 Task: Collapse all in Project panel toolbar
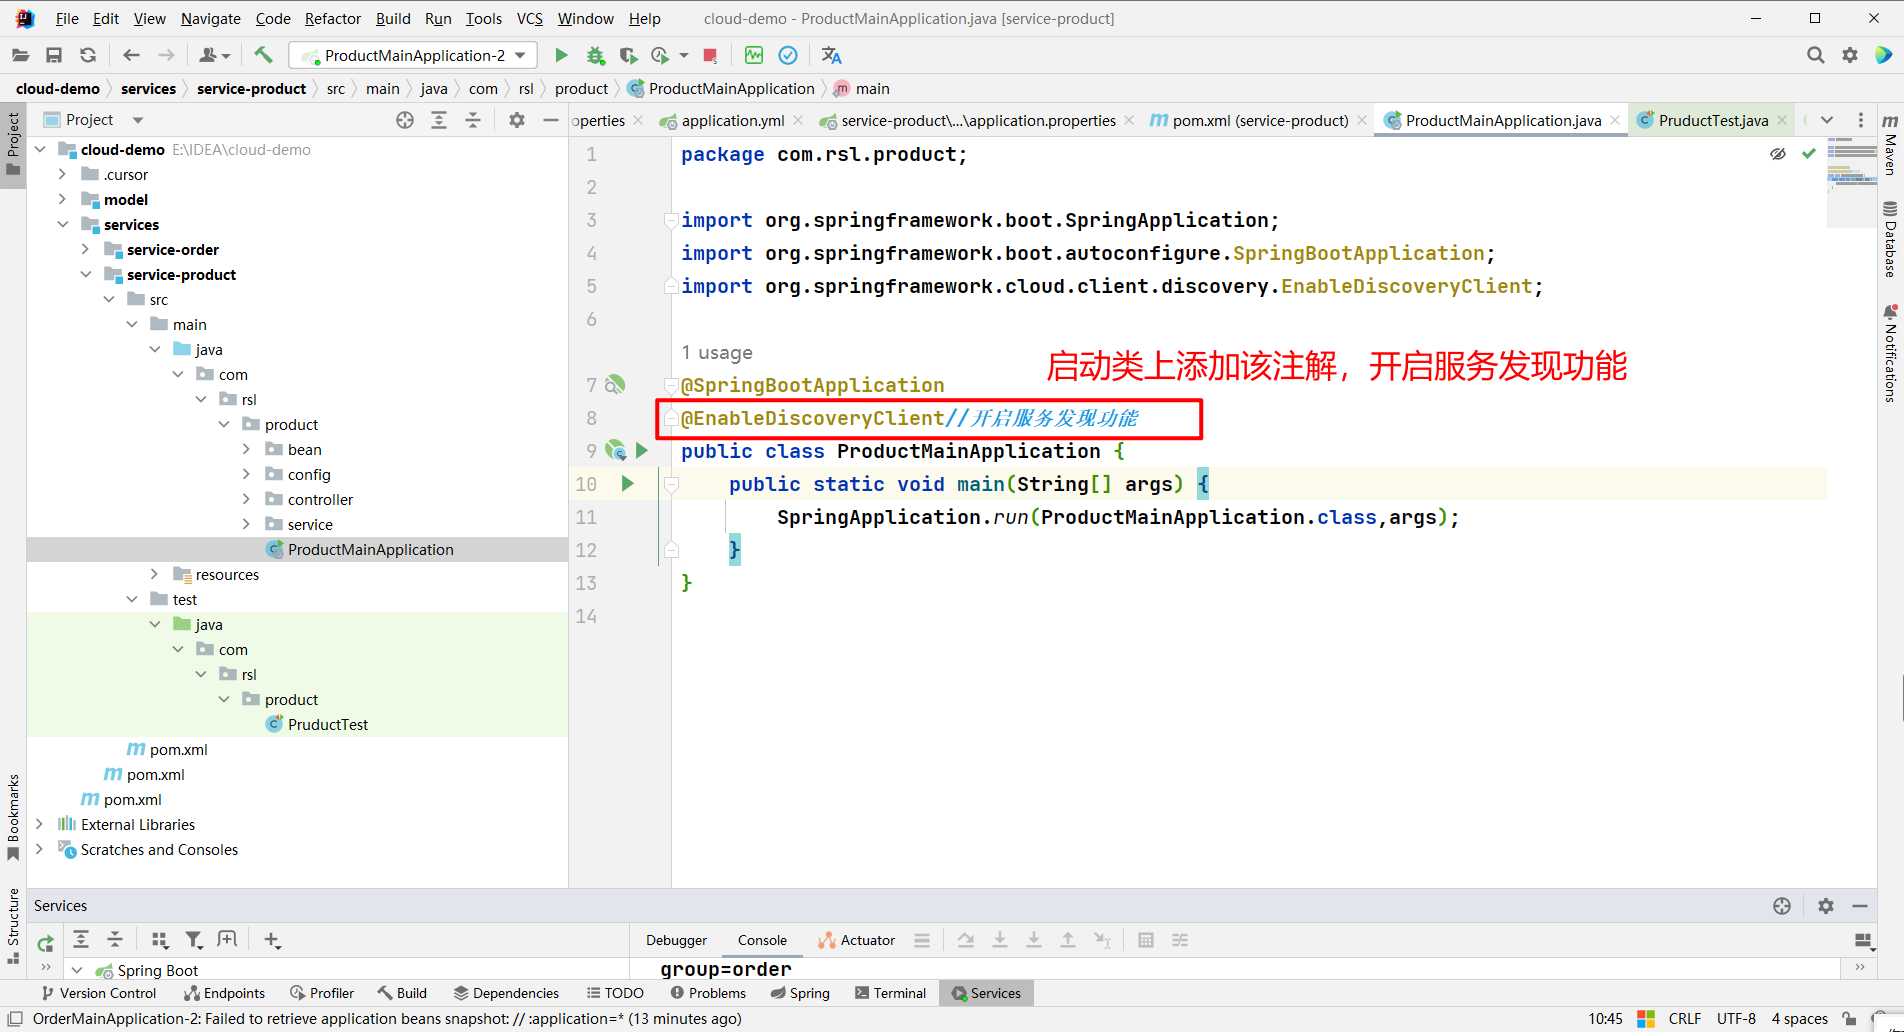pyautogui.click(x=472, y=120)
